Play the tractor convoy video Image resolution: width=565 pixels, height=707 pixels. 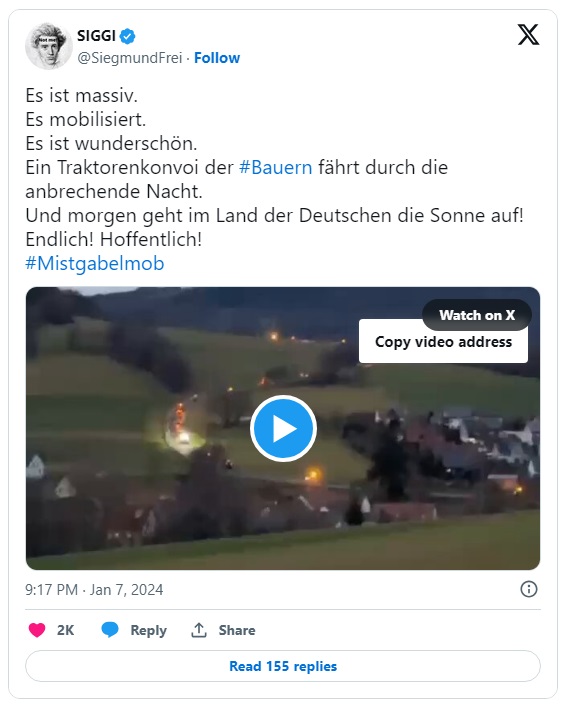(283, 428)
